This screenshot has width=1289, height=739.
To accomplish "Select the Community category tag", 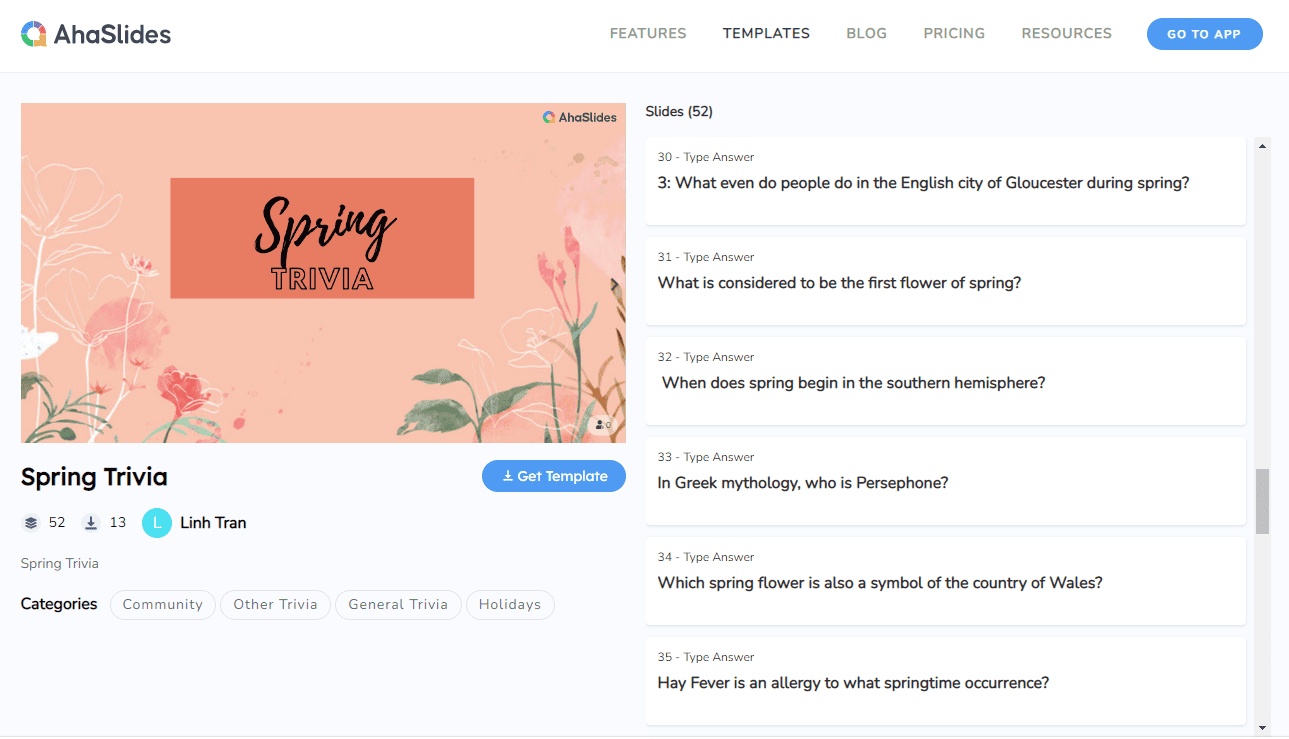I will [162, 605].
